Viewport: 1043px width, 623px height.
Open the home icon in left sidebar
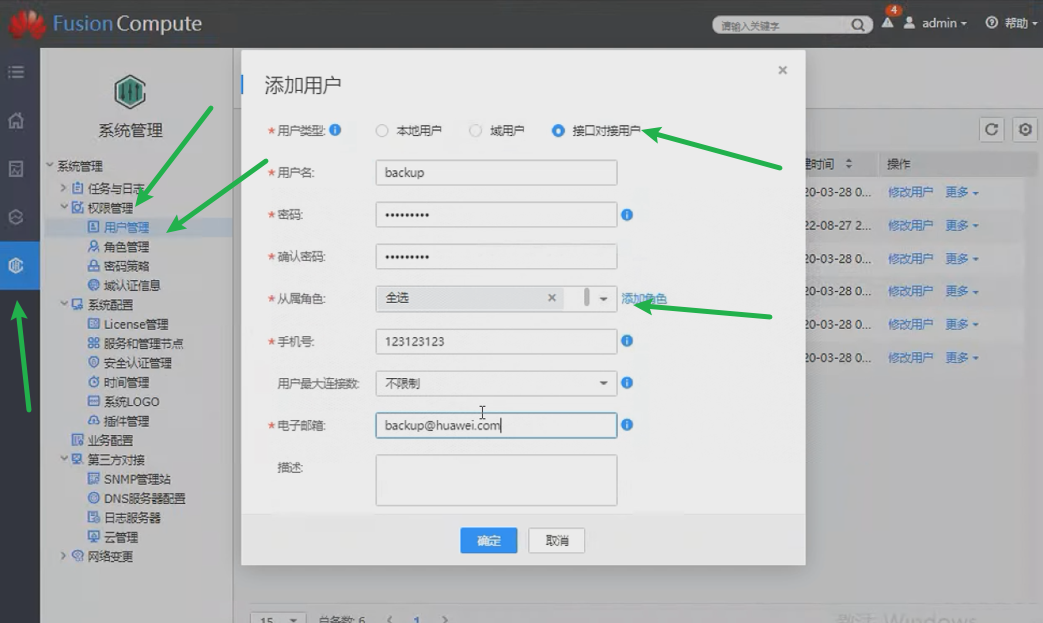[16, 121]
